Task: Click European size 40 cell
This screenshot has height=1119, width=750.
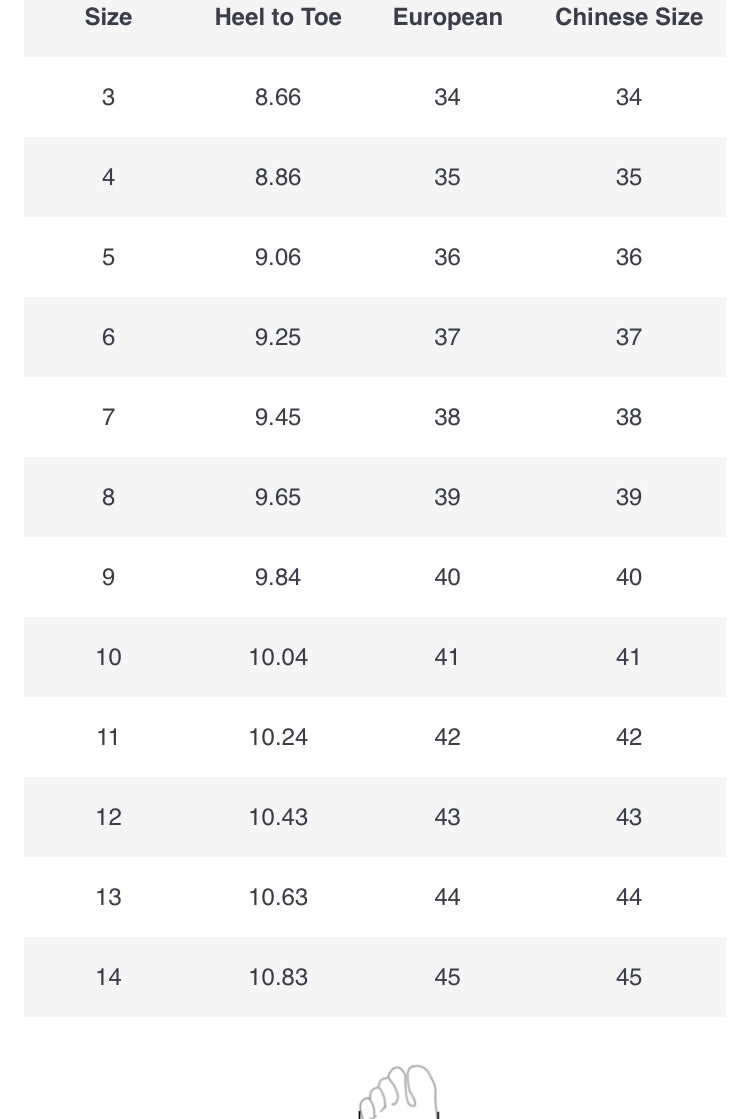Action: [x=447, y=577]
